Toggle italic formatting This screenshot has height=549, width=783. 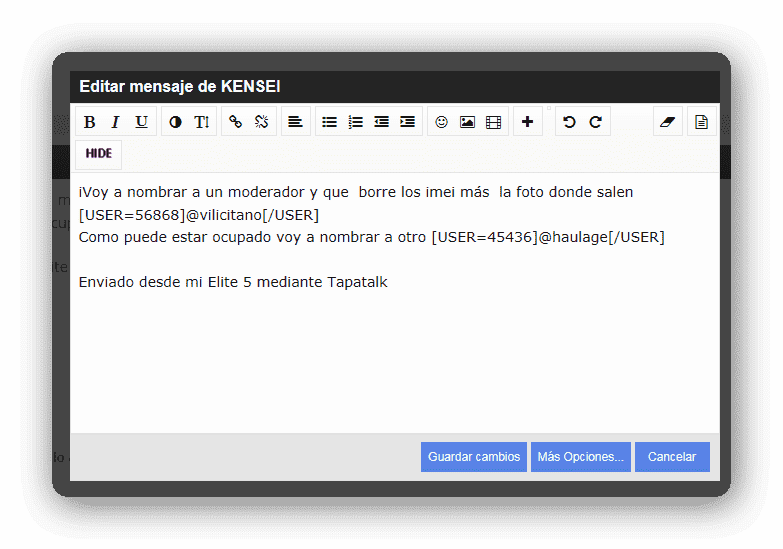(x=116, y=122)
